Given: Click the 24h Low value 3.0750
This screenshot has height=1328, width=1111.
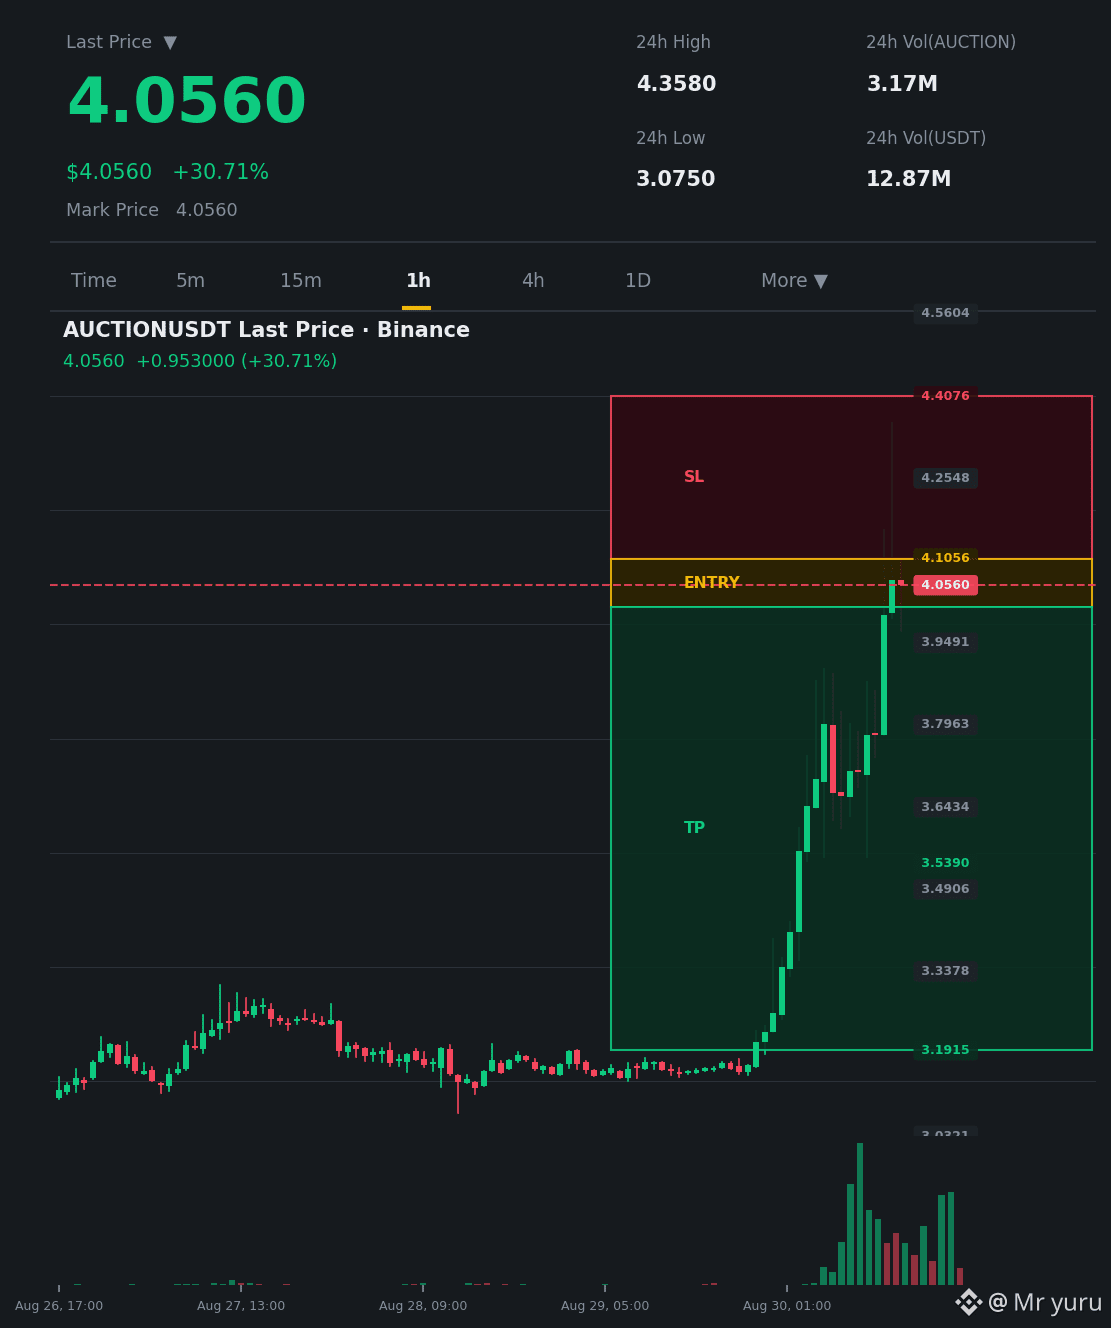Looking at the screenshot, I should 676,180.
